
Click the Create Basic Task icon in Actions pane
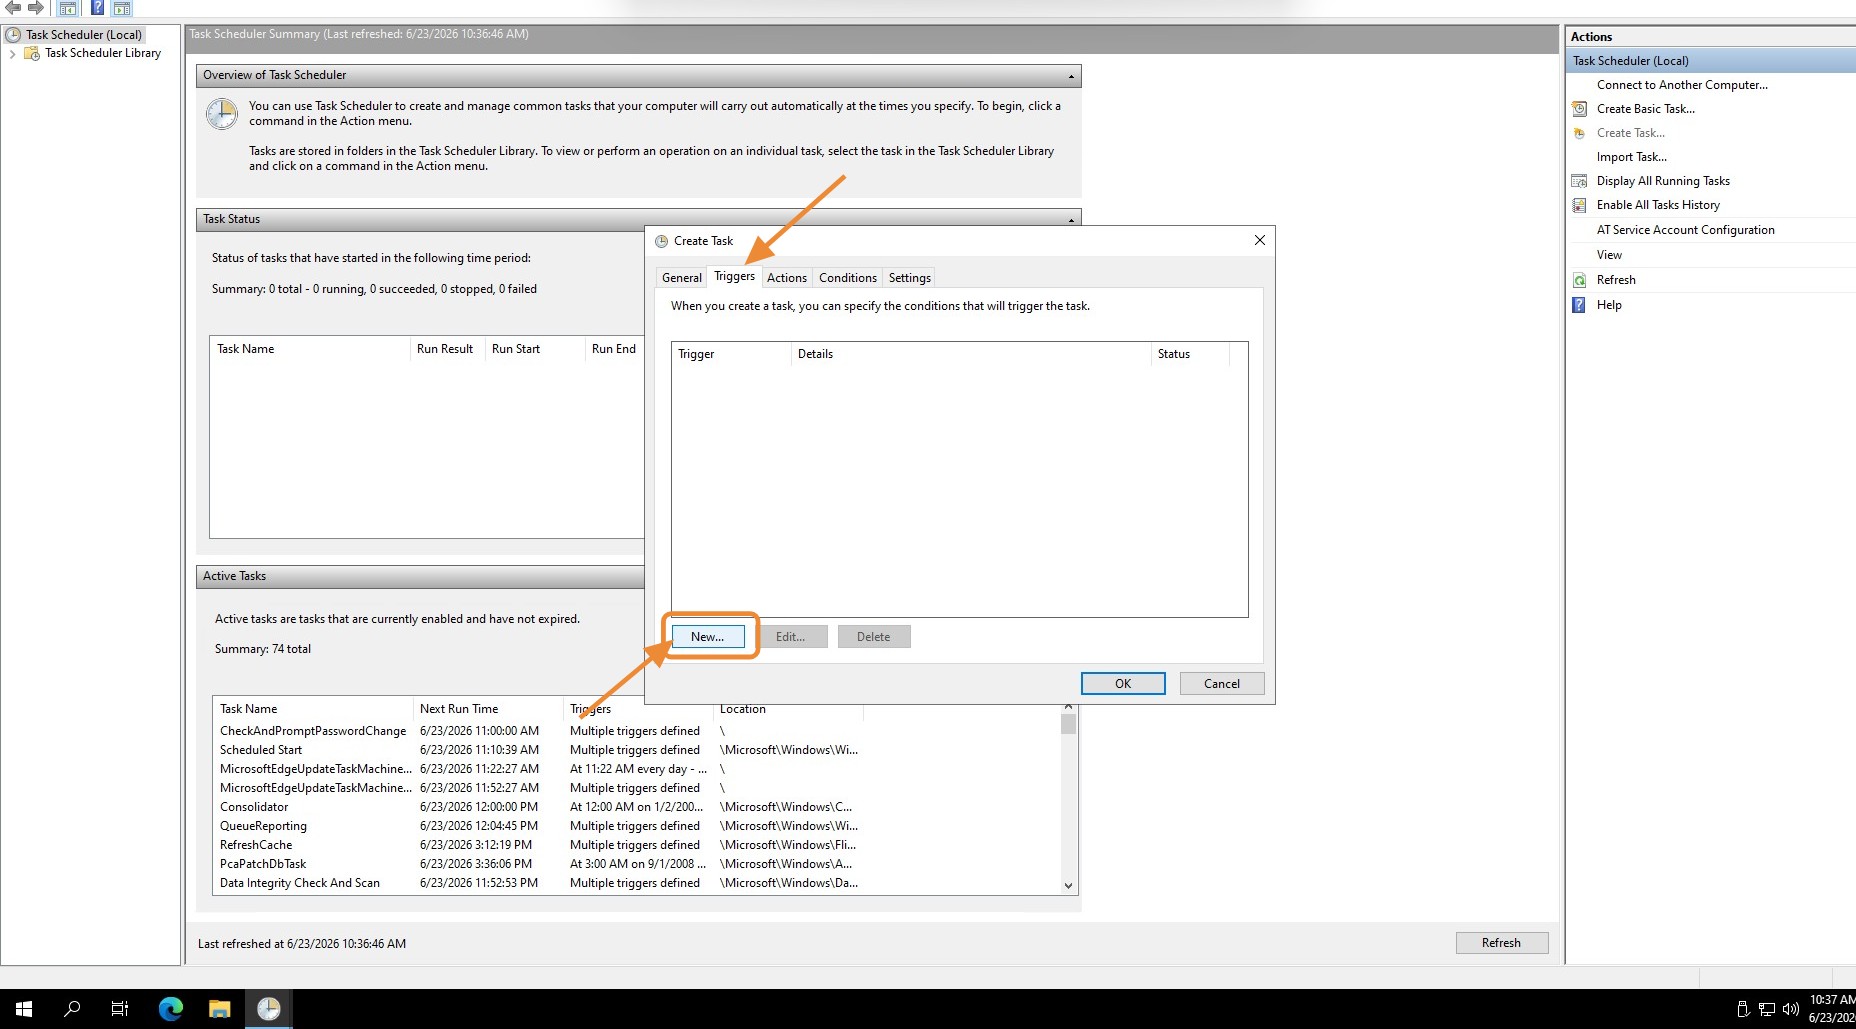pyautogui.click(x=1579, y=109)
